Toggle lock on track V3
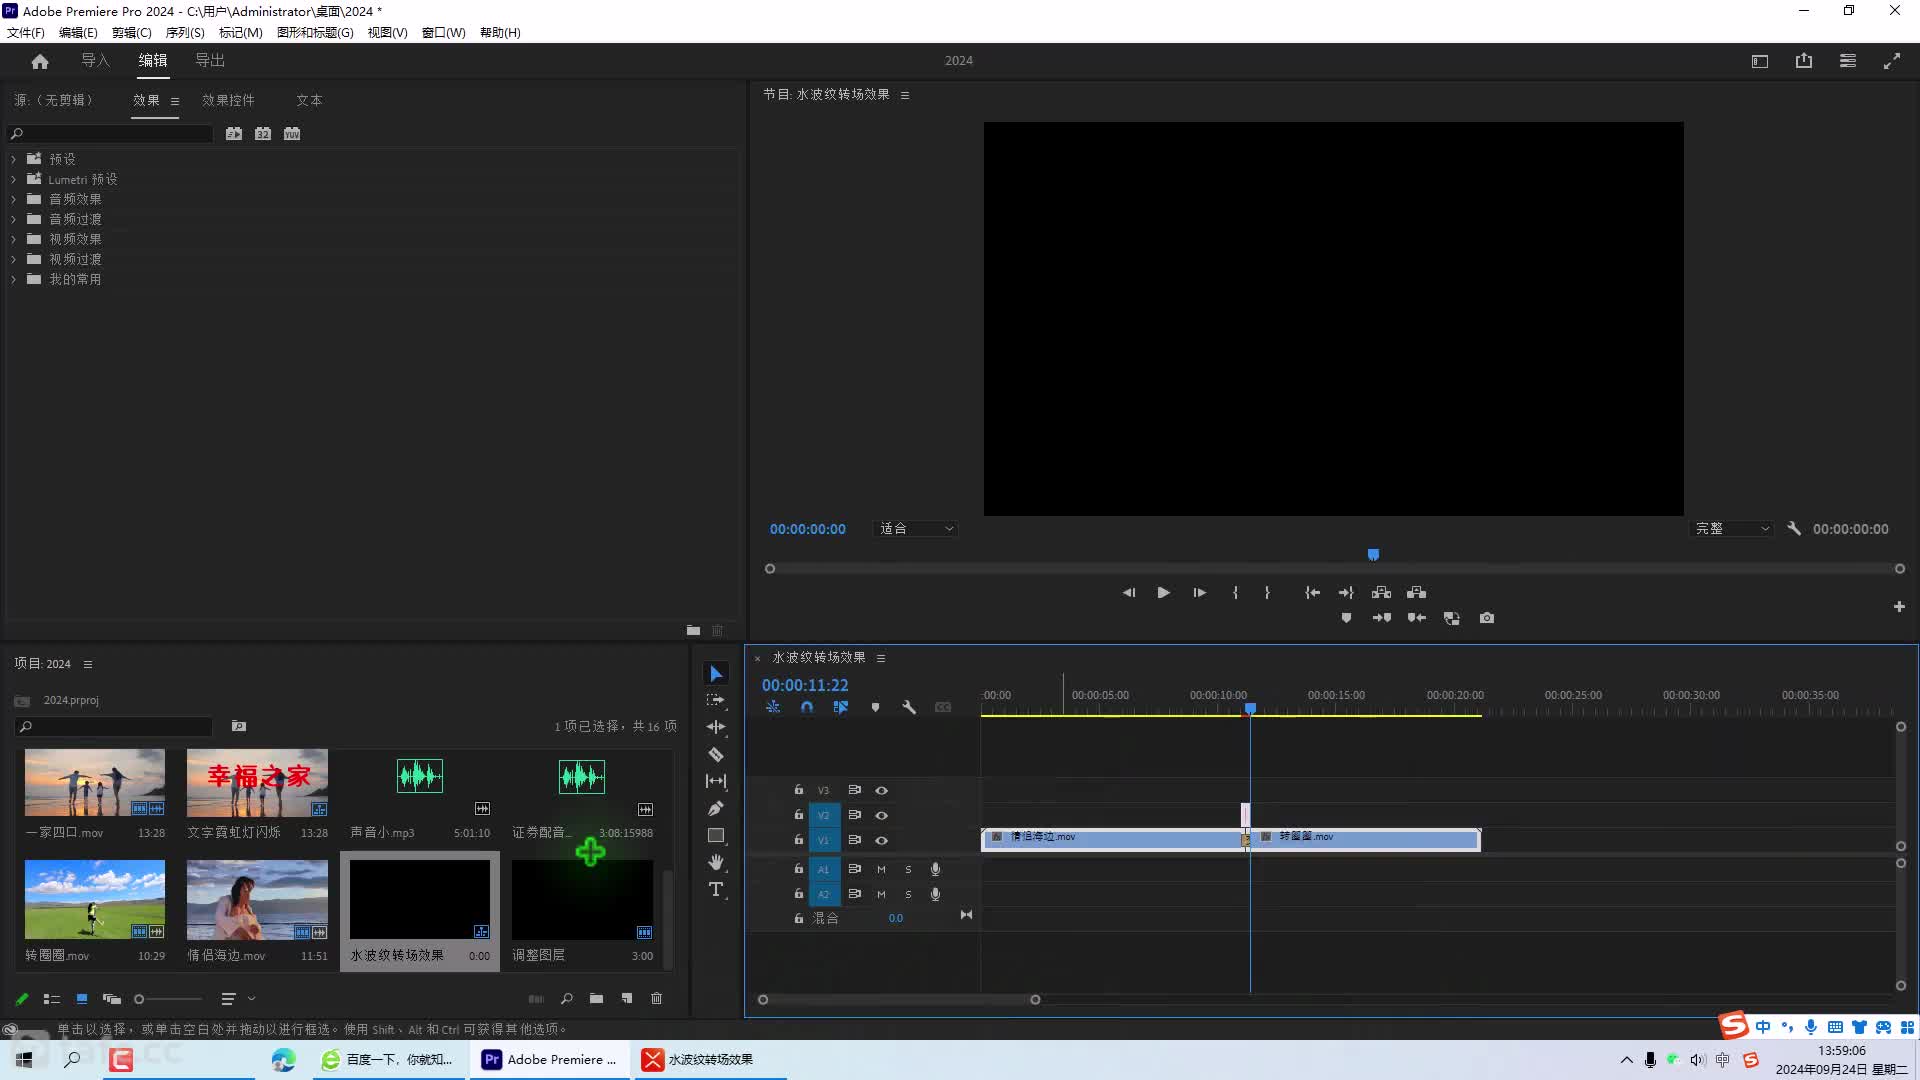The width and height of the screenshot is (1920, 1080). [x=799, y=790]
